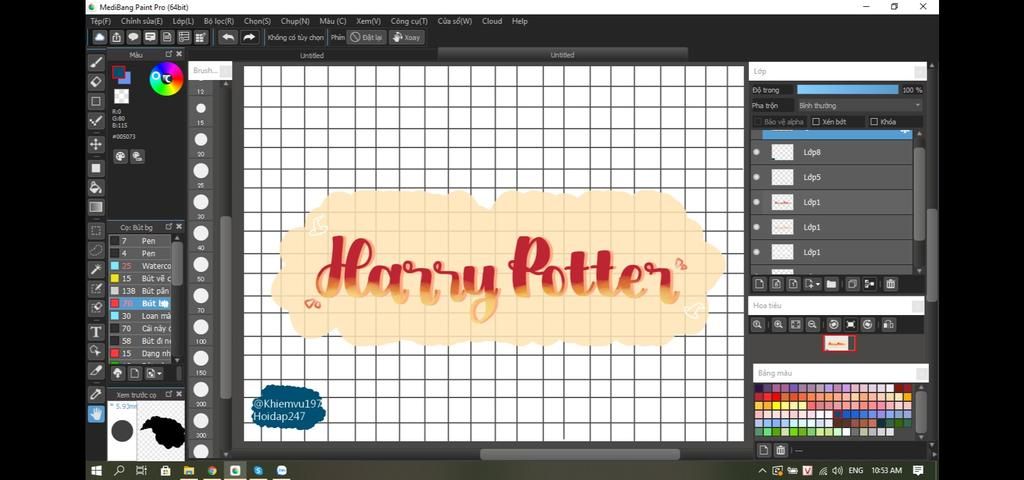Switch to the second Untitled tab
This screenshot has width=1024, height=480.
[562, 55]
